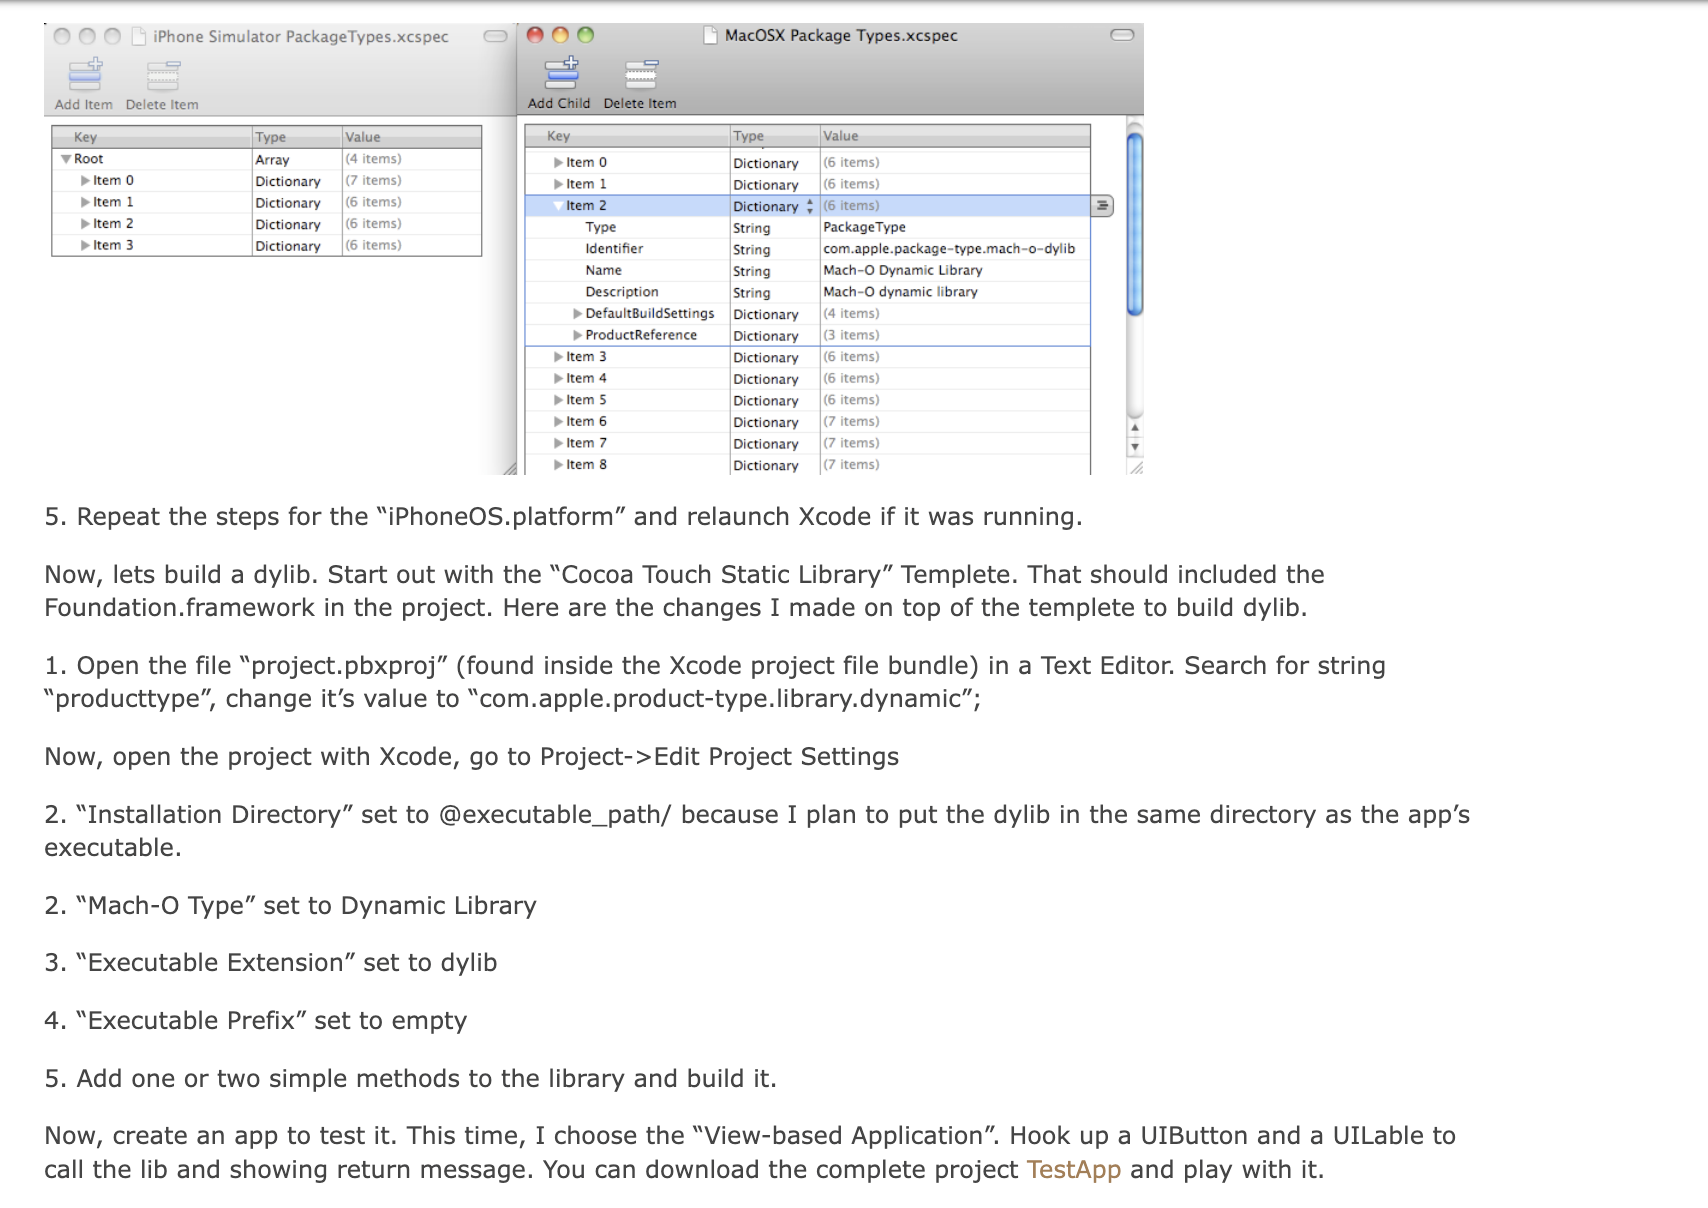The width and height of the screenshot is (1708, 1208).
Task: Collapse Item 2 in MacOSX window
Action: click(559, 206)
